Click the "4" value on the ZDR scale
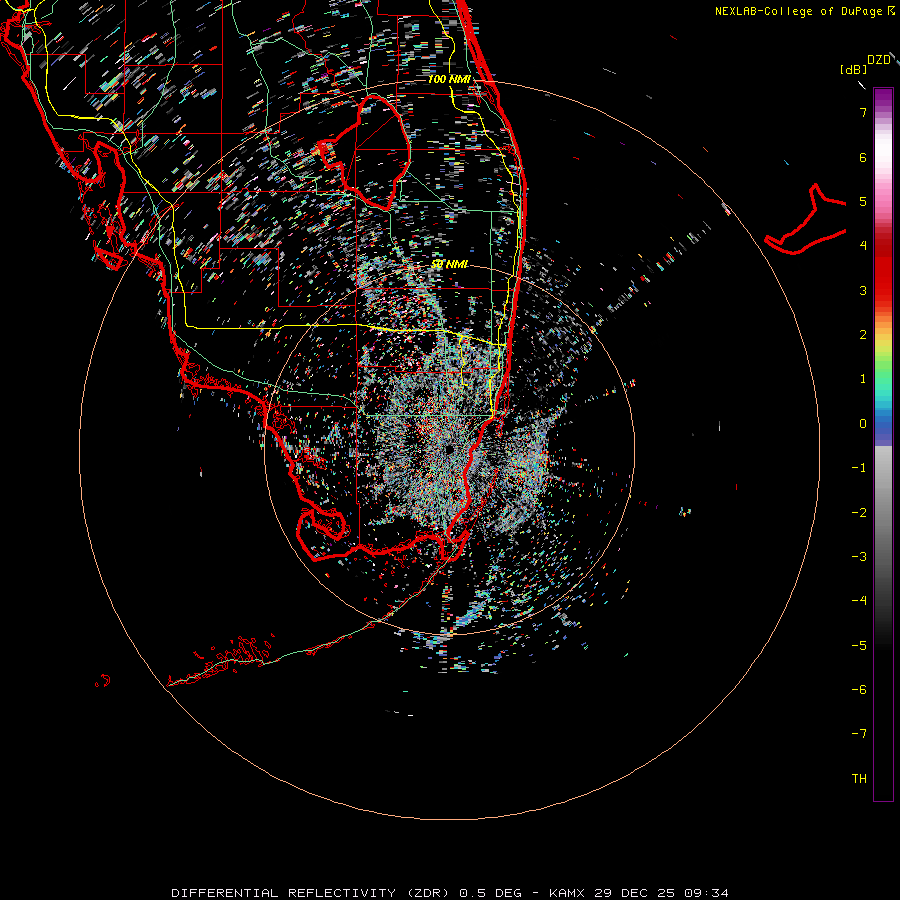The height and width of the screenshot is (900, 900). pyautogui.click(x=863, y=246)
